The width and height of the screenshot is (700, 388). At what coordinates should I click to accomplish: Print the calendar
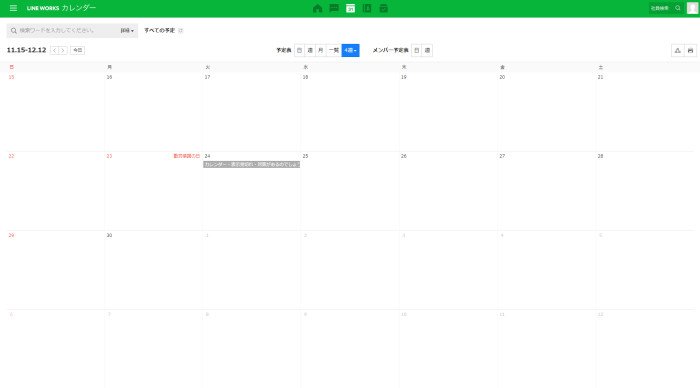click(690, 50)
